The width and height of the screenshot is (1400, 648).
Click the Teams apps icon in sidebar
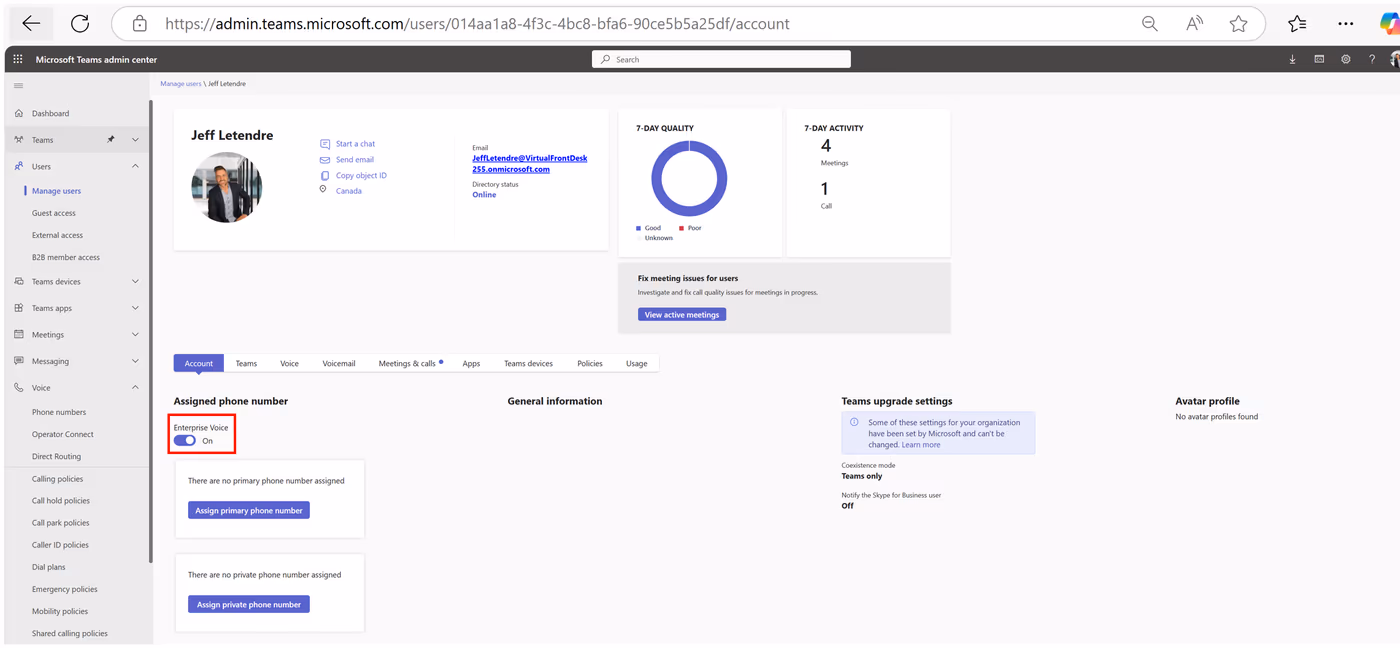point(19,308)
